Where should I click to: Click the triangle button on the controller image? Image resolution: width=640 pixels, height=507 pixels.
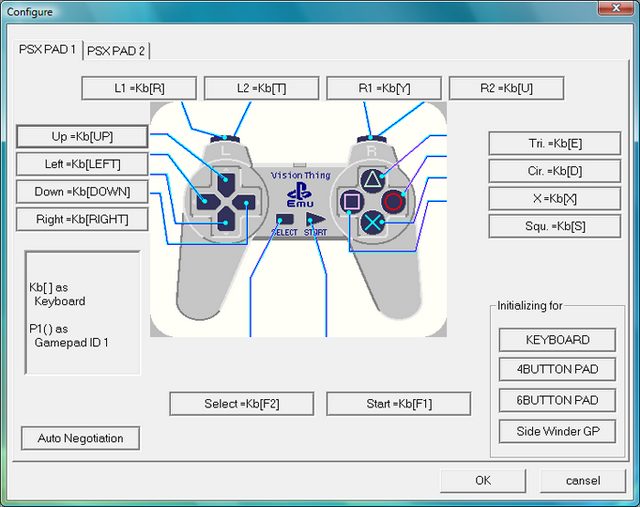point(372,180)
